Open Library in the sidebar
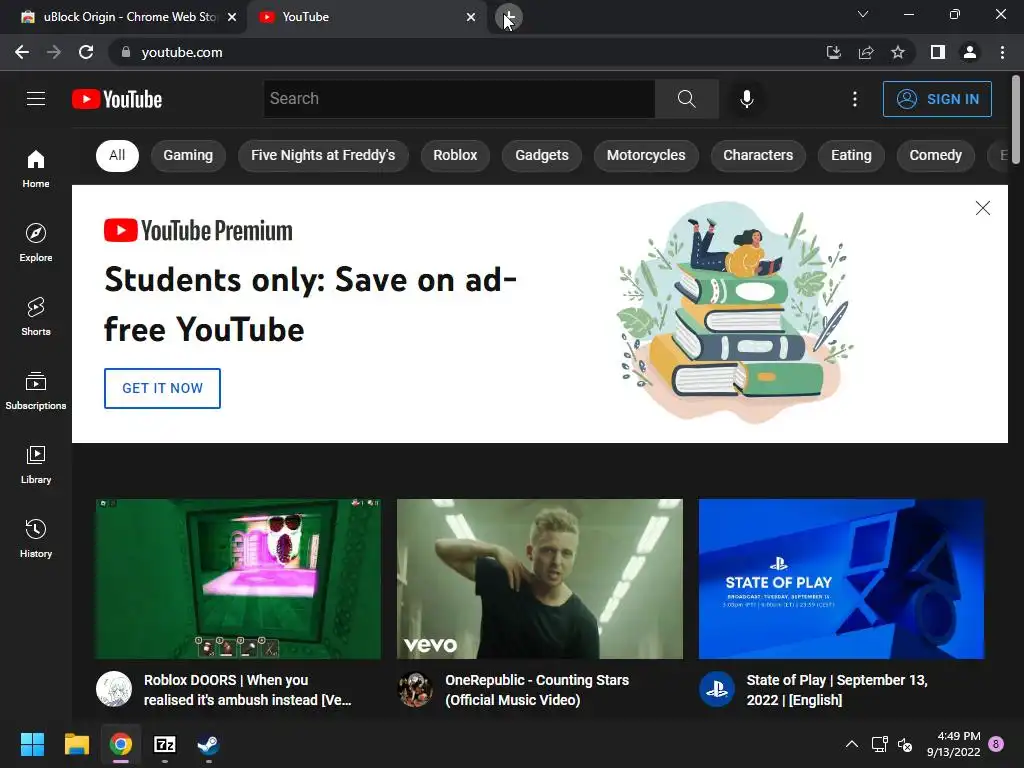Image resolution: width=1024 pixels, height=768 pixels. tap(36, 465)
